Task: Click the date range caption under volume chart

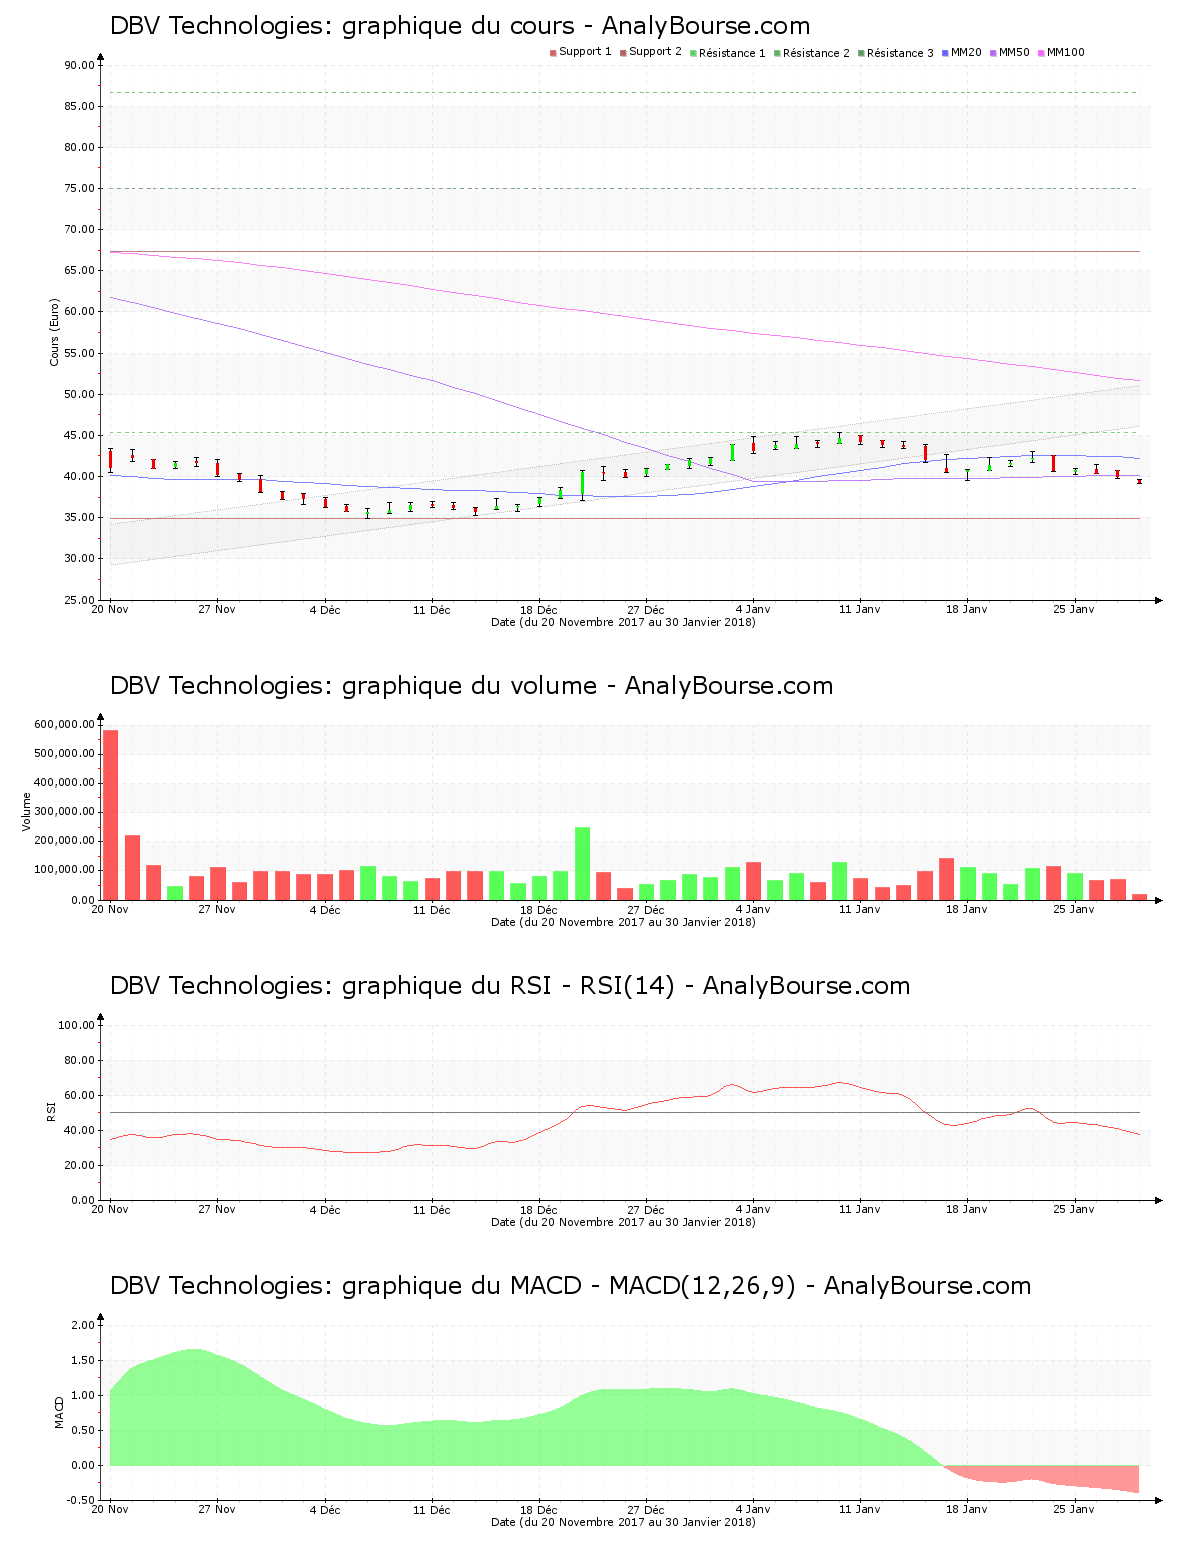Action: pos(623,922)
